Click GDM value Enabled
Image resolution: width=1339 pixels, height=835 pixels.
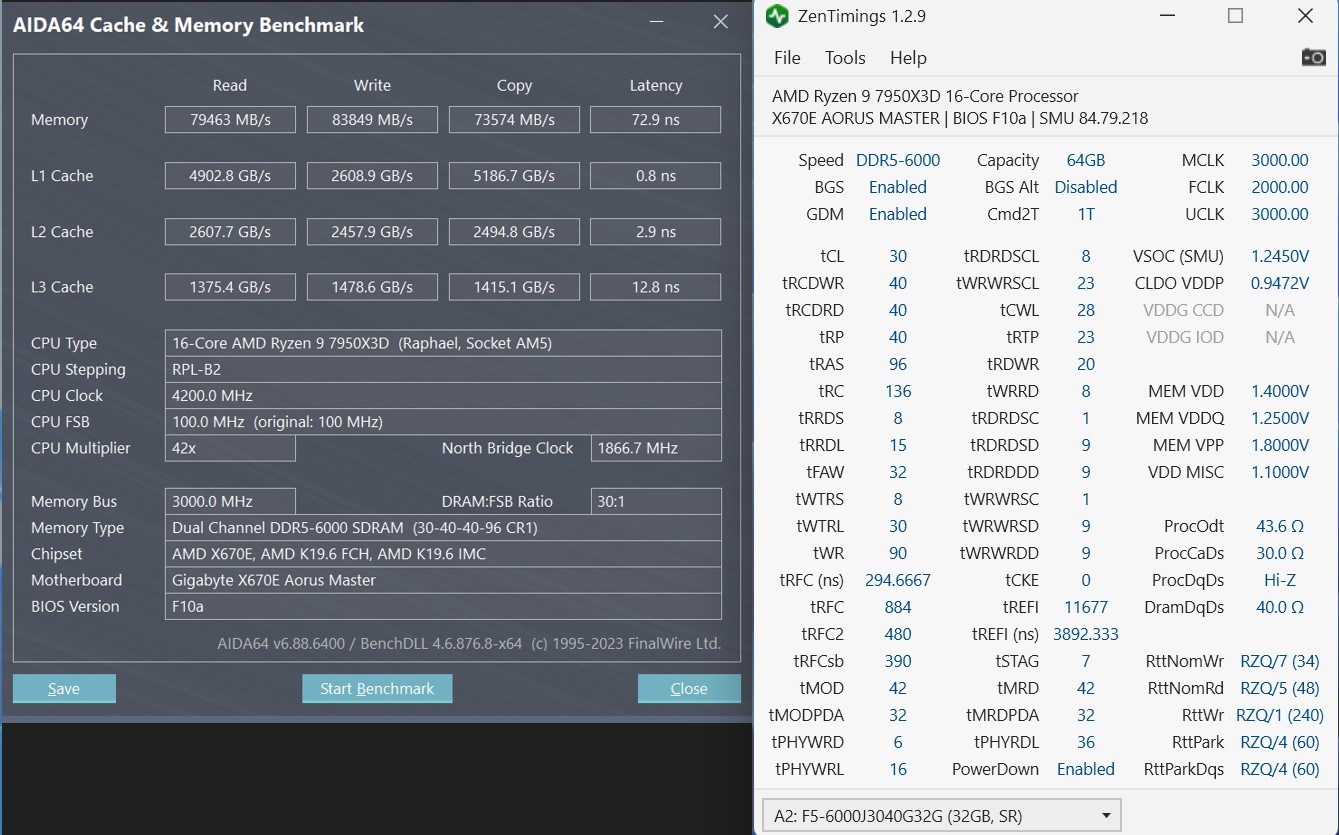click(x=898, y=214)
